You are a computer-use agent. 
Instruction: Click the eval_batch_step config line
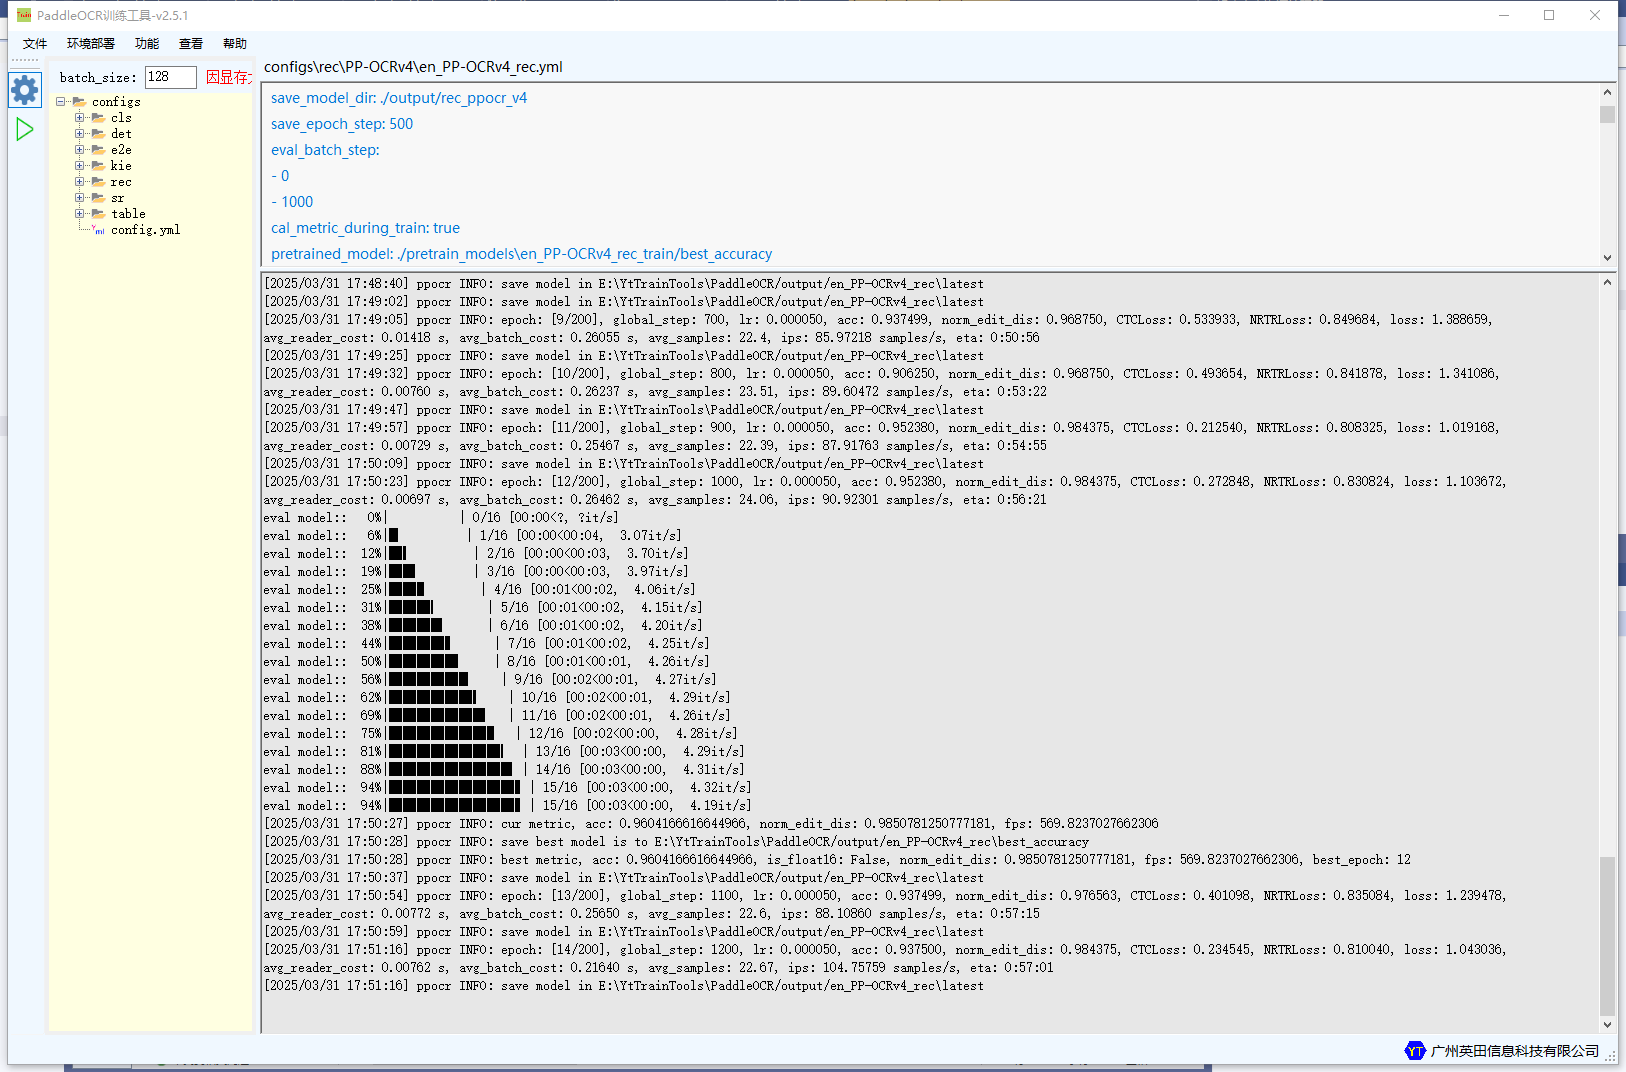[325, 150]
